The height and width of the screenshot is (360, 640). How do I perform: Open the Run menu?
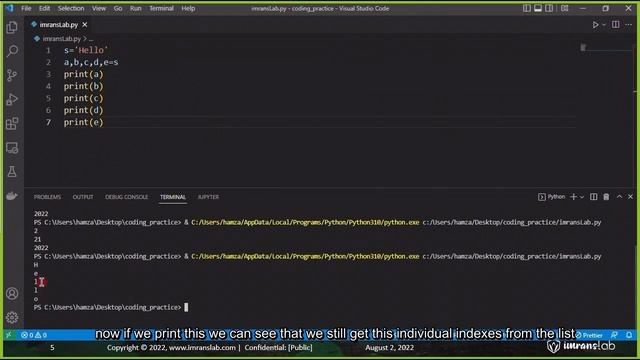[x=136, y=8]
